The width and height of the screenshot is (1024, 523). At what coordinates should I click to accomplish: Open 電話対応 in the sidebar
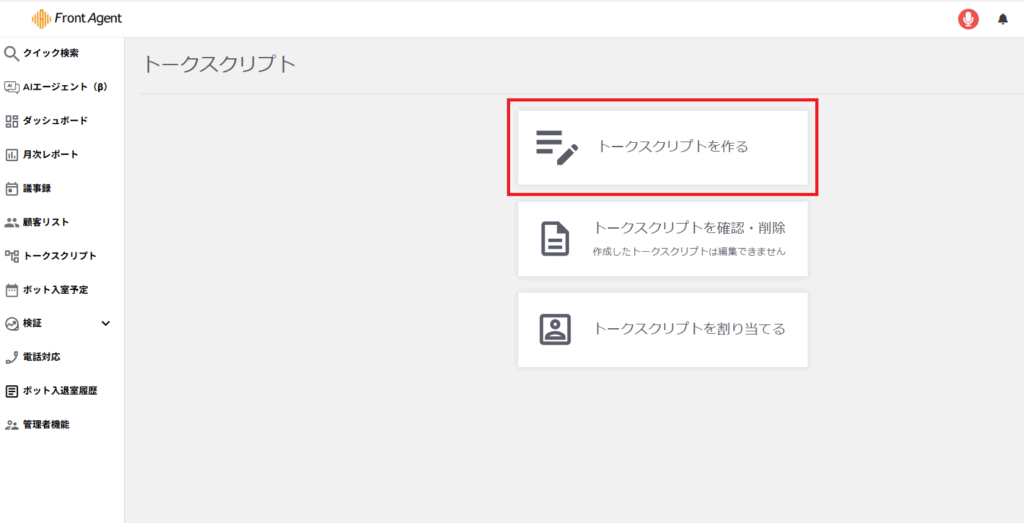point(41,357)
